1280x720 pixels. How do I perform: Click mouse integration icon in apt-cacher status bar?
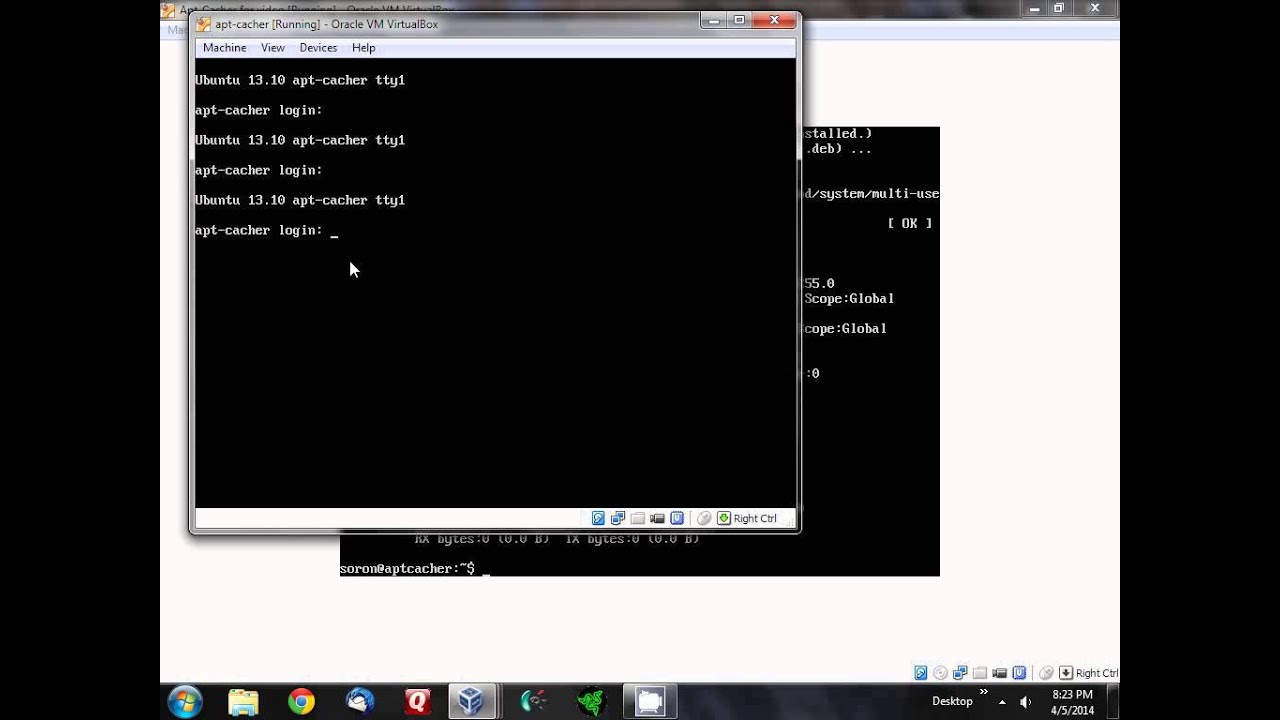[x=704, y=518]
